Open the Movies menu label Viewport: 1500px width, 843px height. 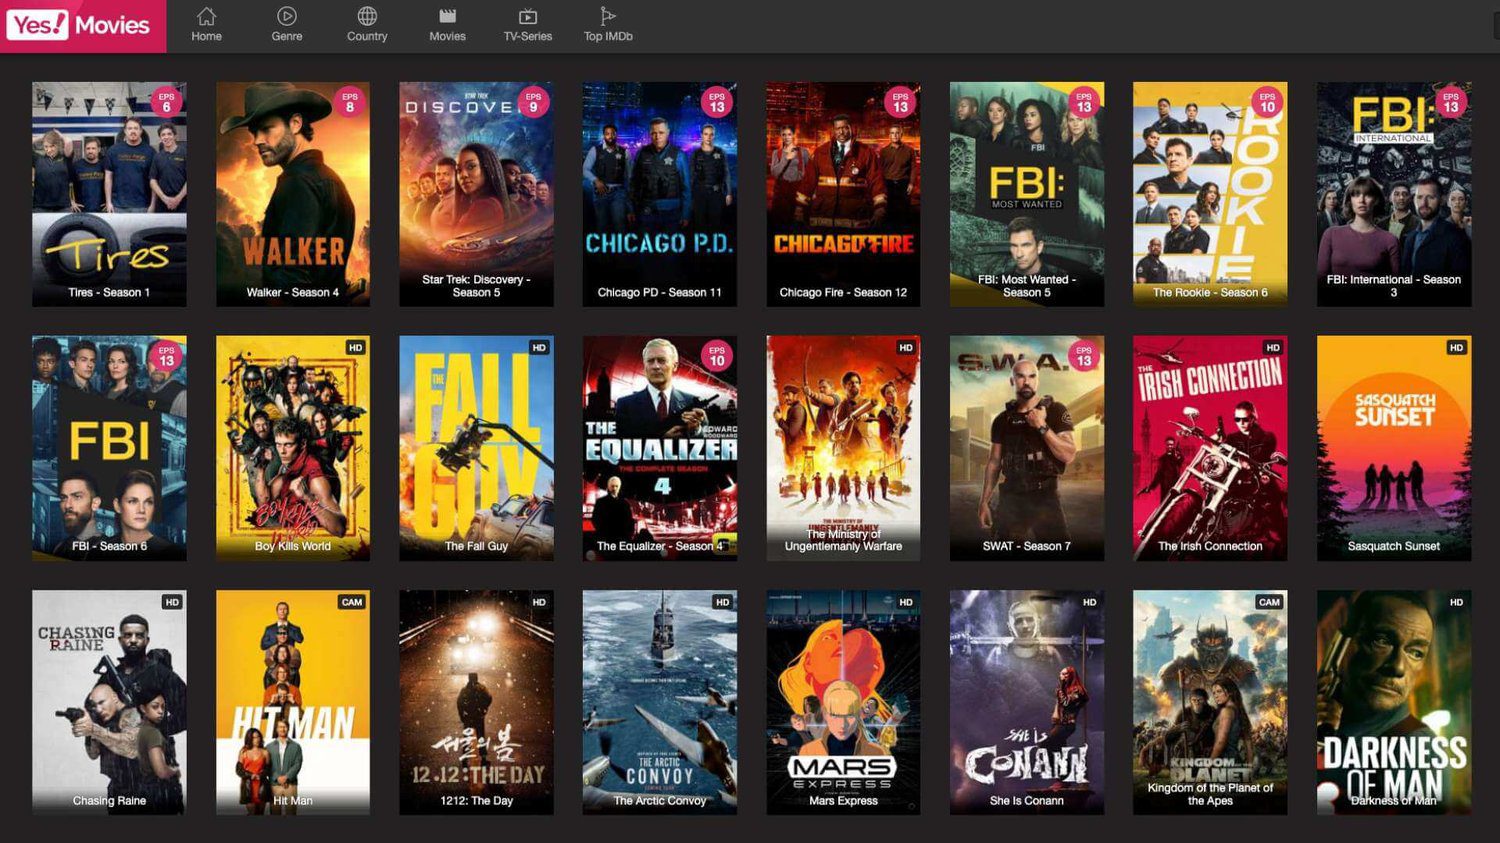click(x=447, y=36)
